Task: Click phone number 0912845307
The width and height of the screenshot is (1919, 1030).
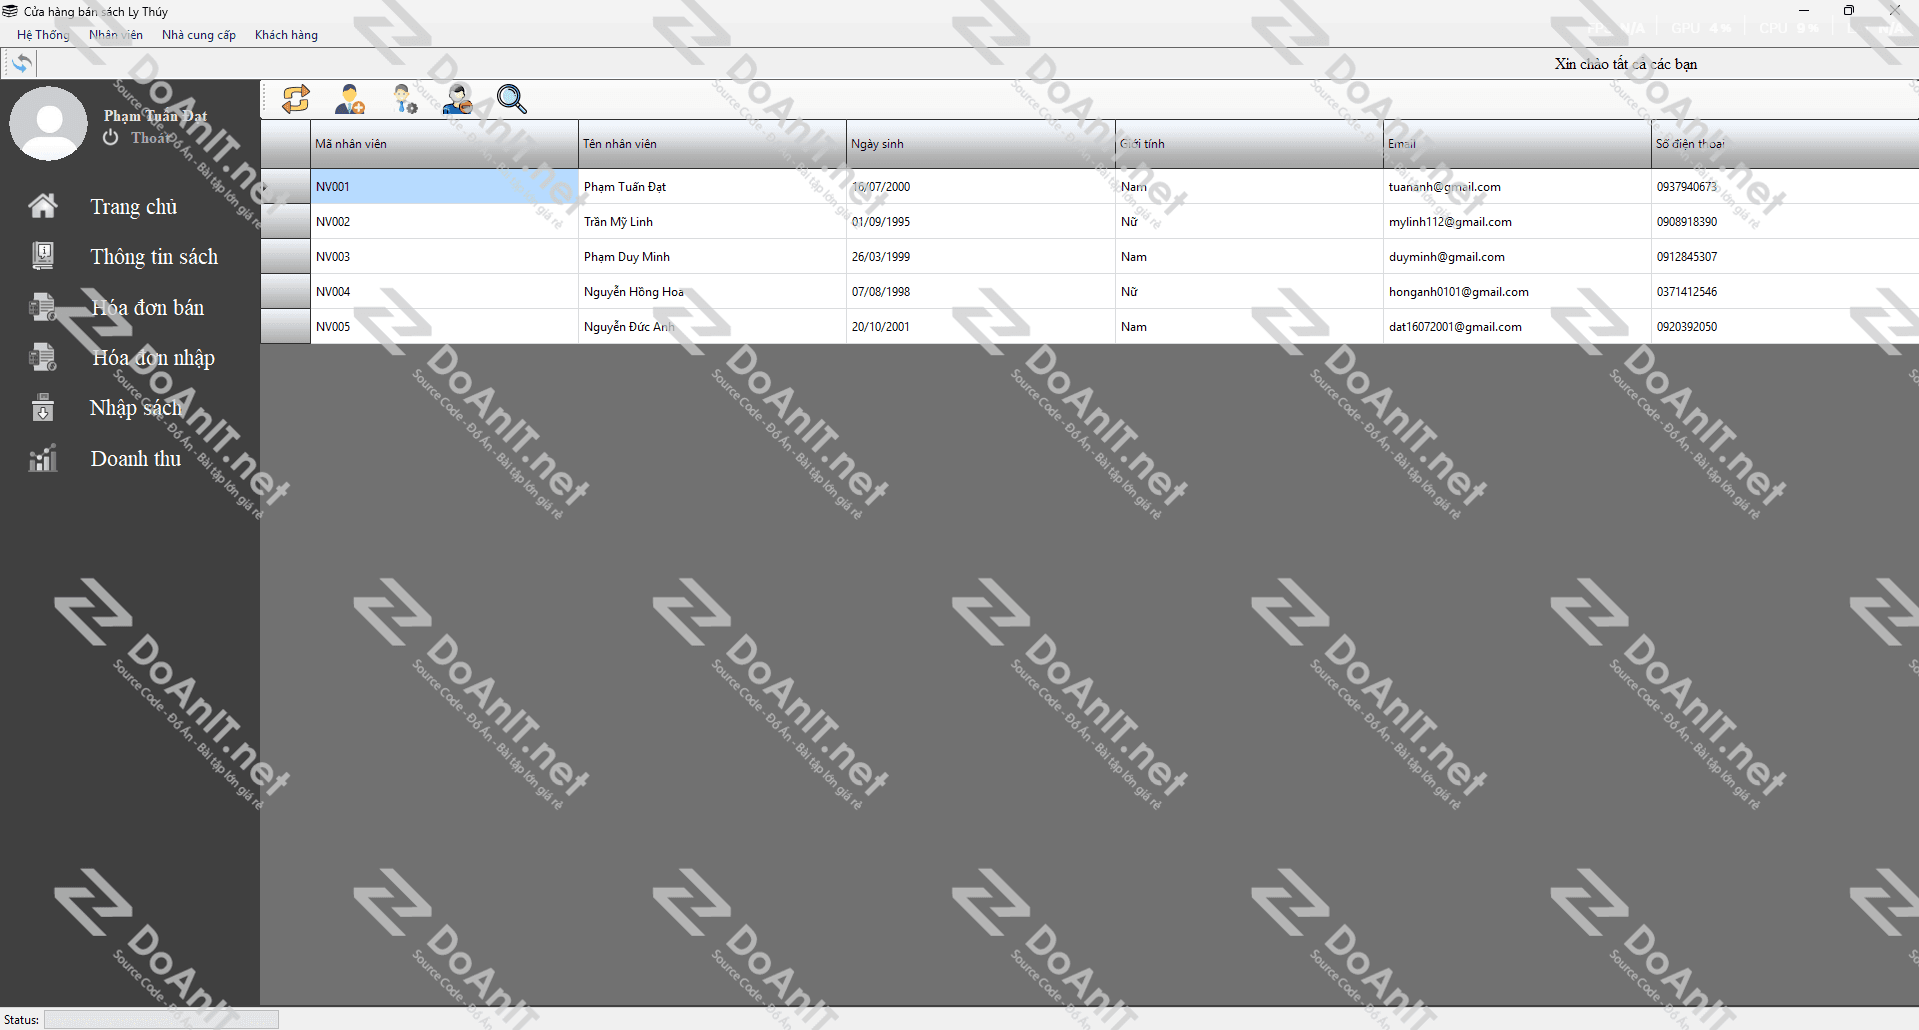Action: tap(1785, 257)
